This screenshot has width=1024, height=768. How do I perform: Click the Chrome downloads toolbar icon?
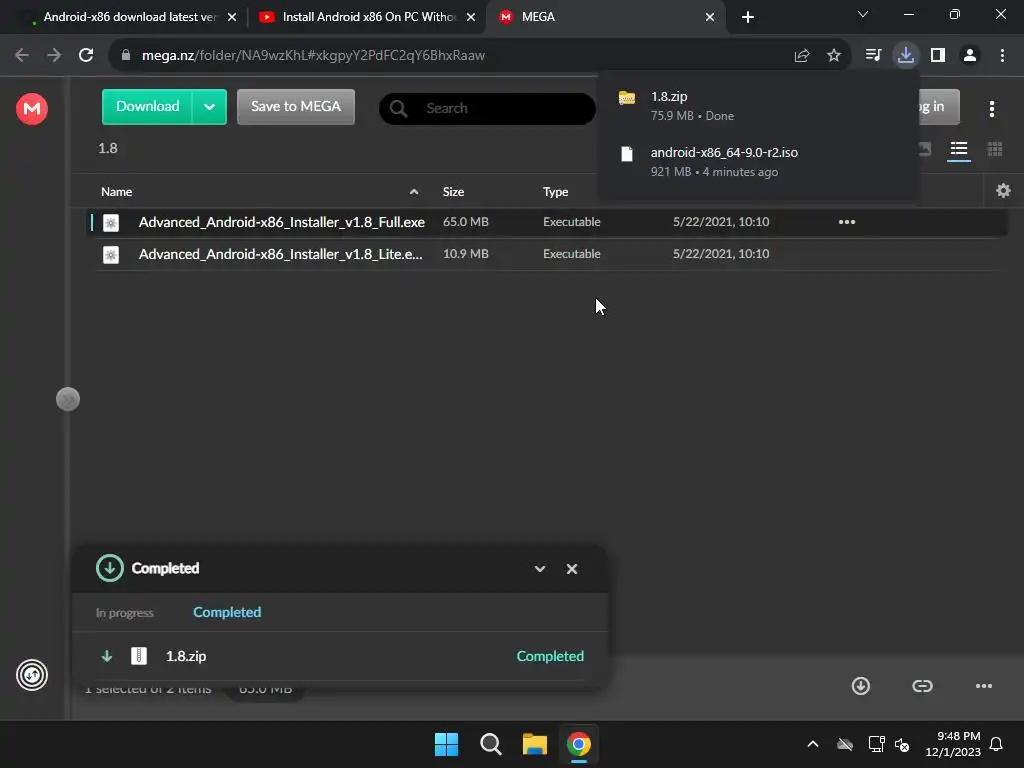(906, 55)
